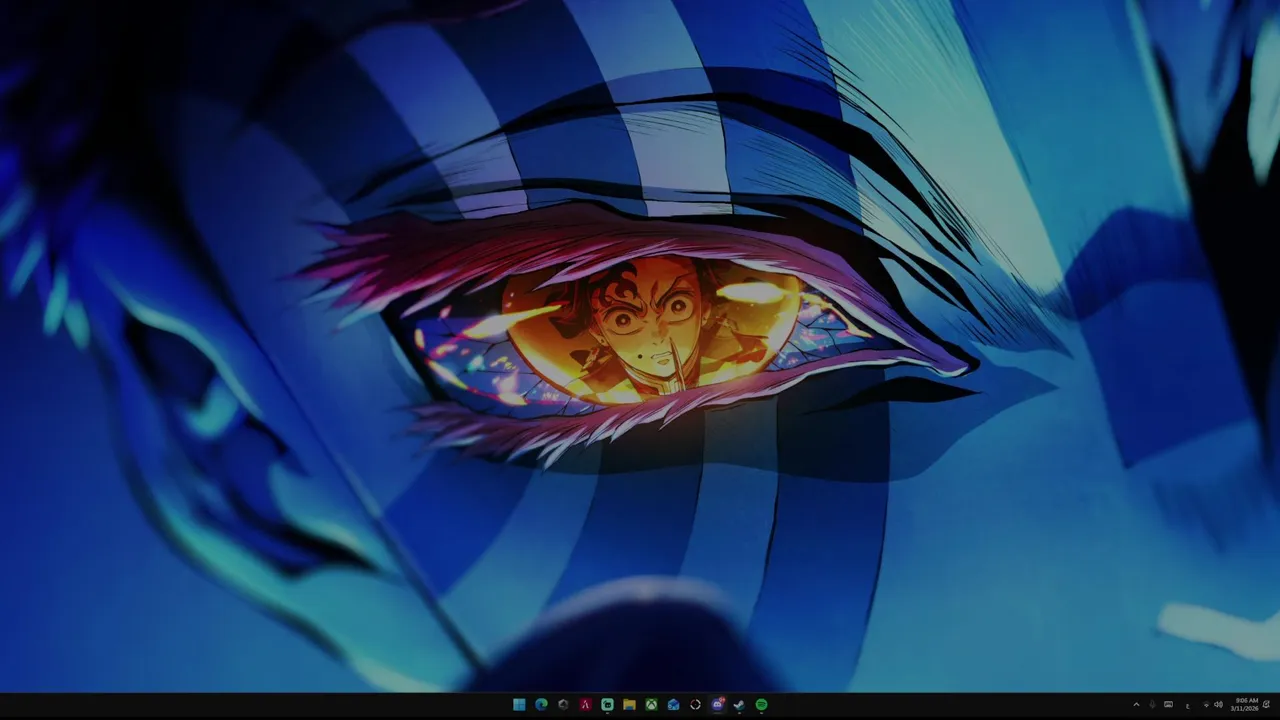The width and height of the screenshot is (1280, 720).
Task: Open the volume speaker tray icon
Action: tap(1218, 704)
